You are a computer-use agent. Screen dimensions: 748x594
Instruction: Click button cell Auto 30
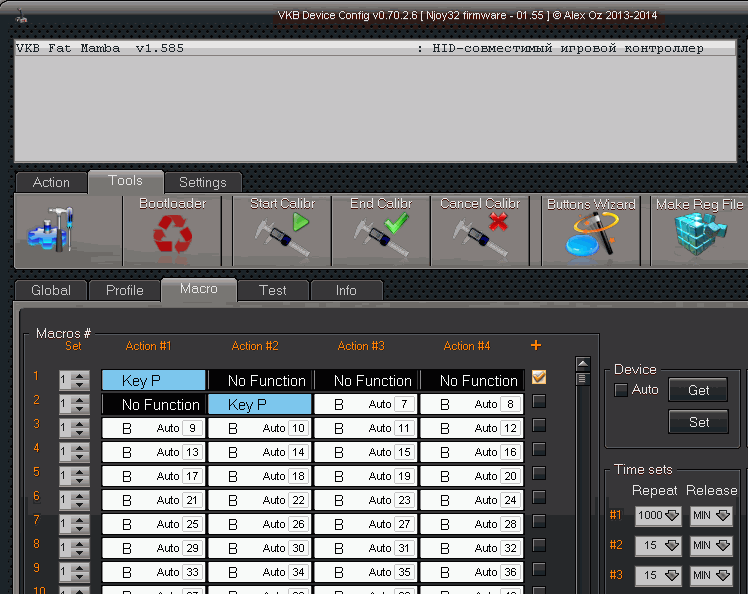coord(260,548)
